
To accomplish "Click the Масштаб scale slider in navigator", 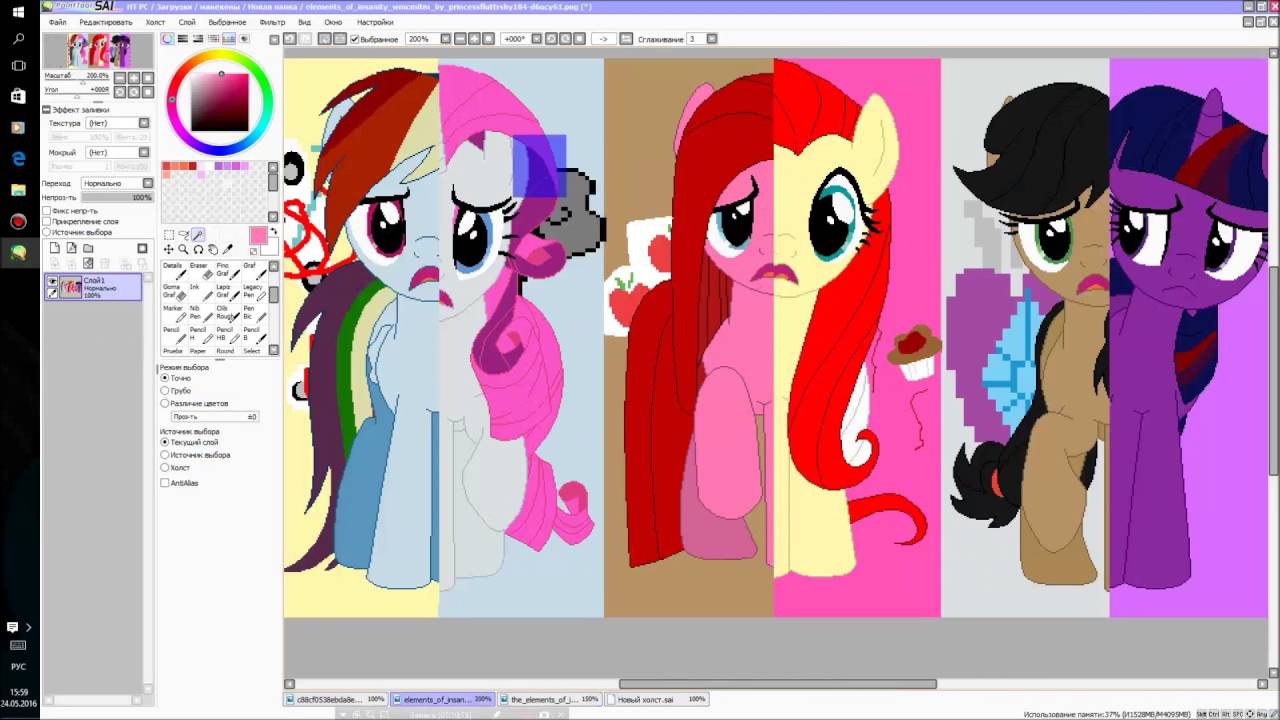I will point(77,82).
